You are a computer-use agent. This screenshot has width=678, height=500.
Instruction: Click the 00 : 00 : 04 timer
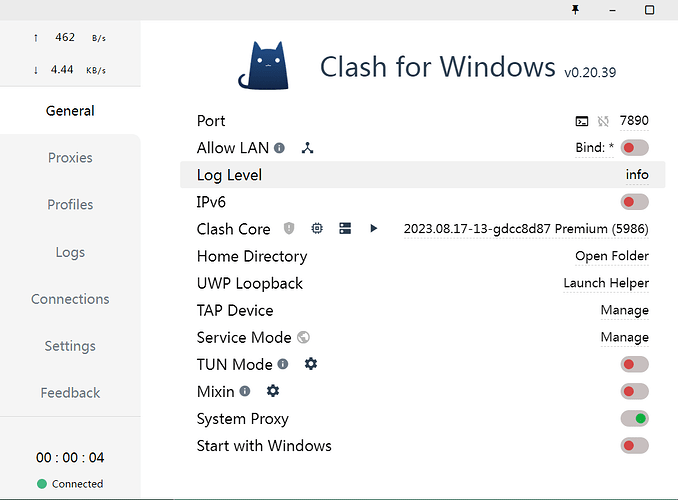click(x=70, y=458)
